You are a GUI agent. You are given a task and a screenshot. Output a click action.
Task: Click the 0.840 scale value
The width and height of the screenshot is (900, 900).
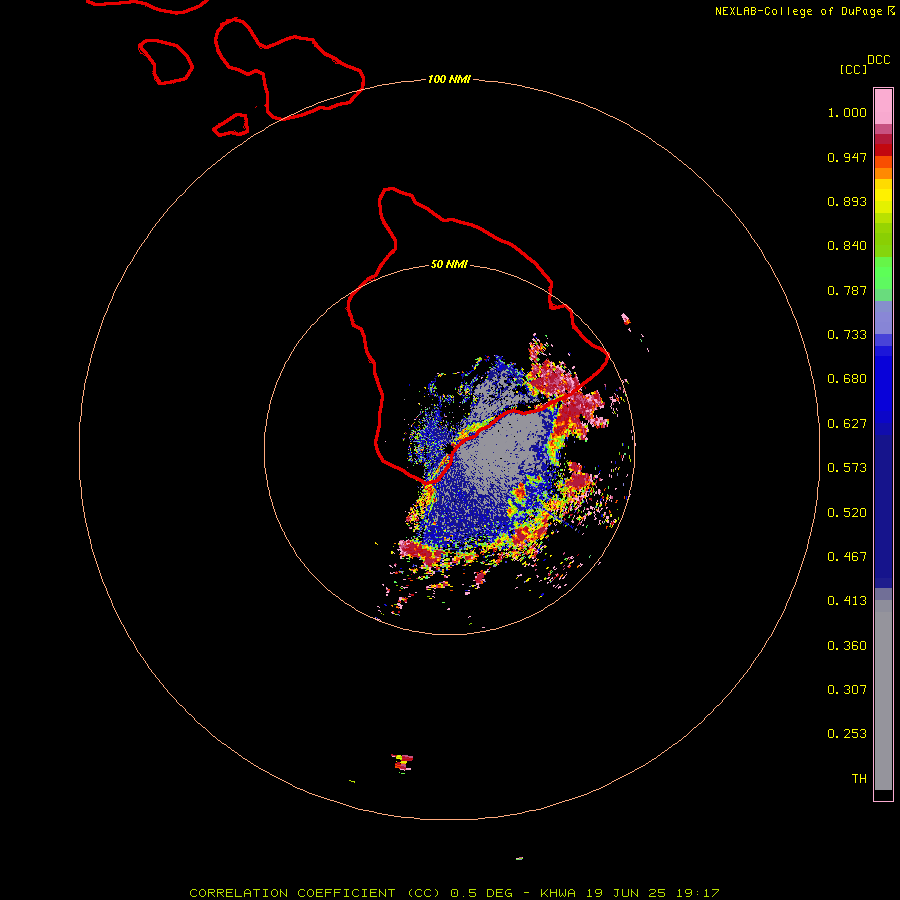847,246
